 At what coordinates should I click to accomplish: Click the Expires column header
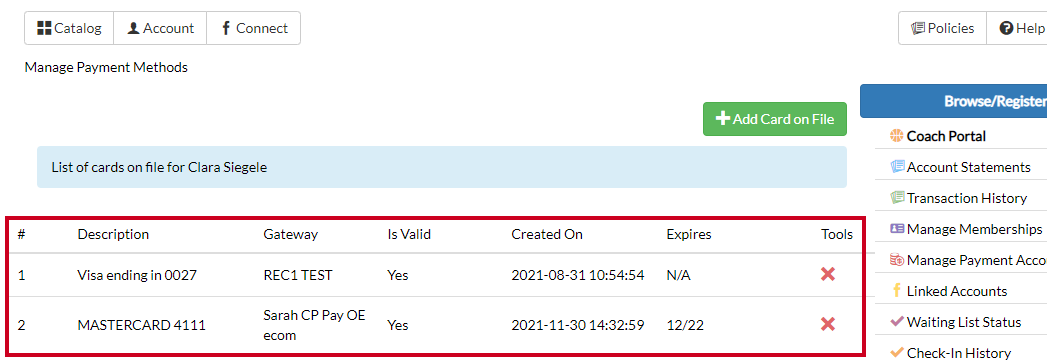tap(688, 234)
